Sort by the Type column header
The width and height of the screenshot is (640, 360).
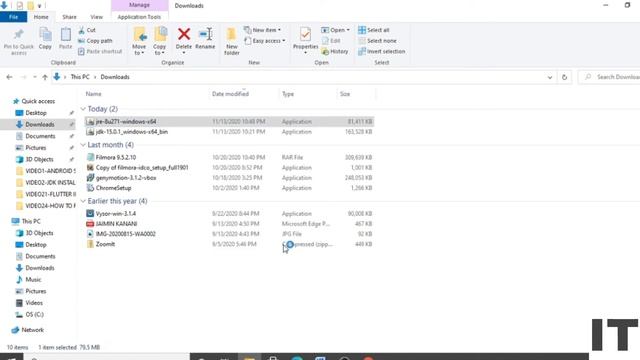(x=288, y=94)
